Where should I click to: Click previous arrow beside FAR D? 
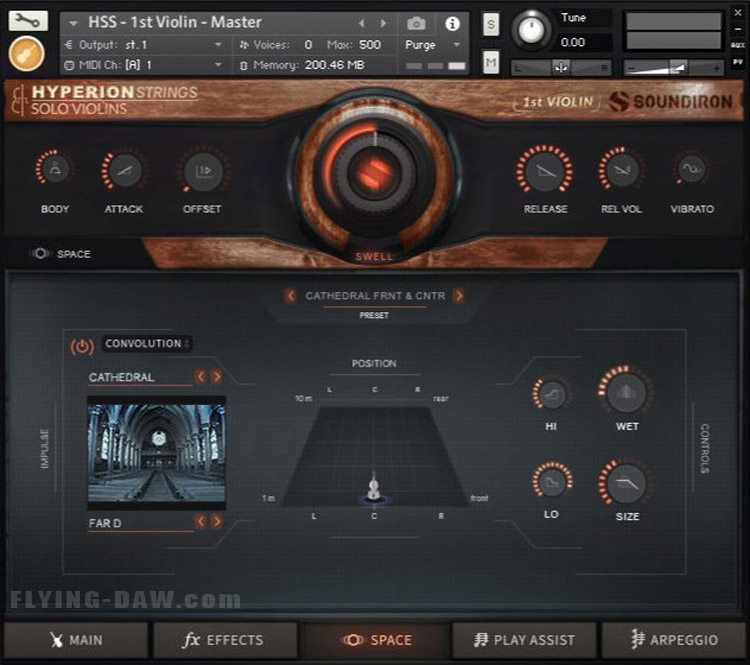pos(200,521)
